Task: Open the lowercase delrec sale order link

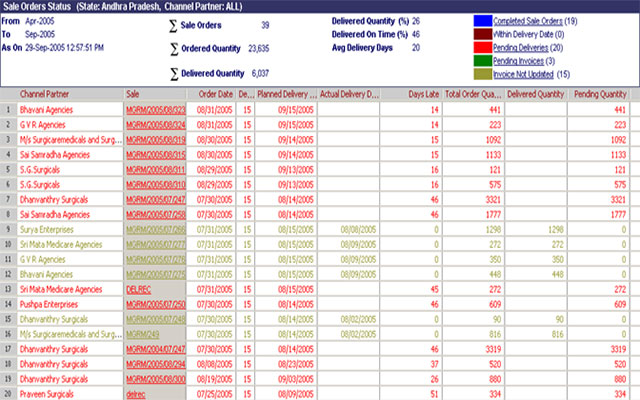Action: (136, 394)
